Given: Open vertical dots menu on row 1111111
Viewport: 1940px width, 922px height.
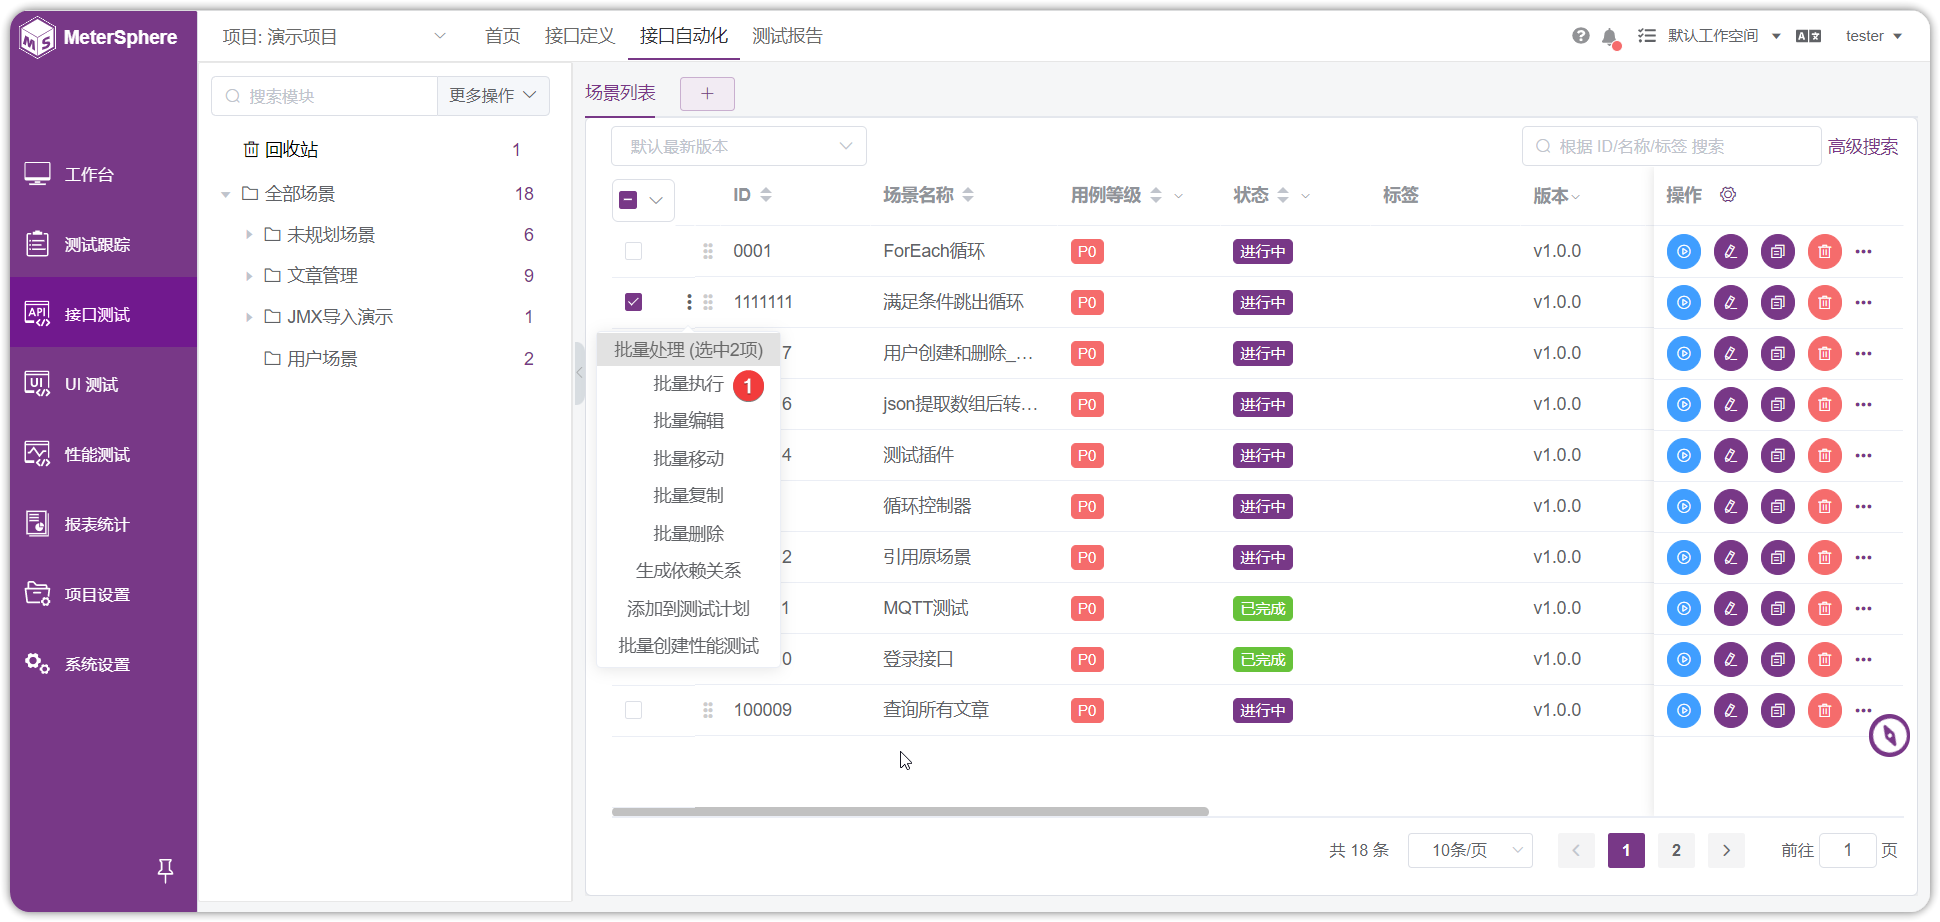Looking at the screenshot, I should (689, 302).
